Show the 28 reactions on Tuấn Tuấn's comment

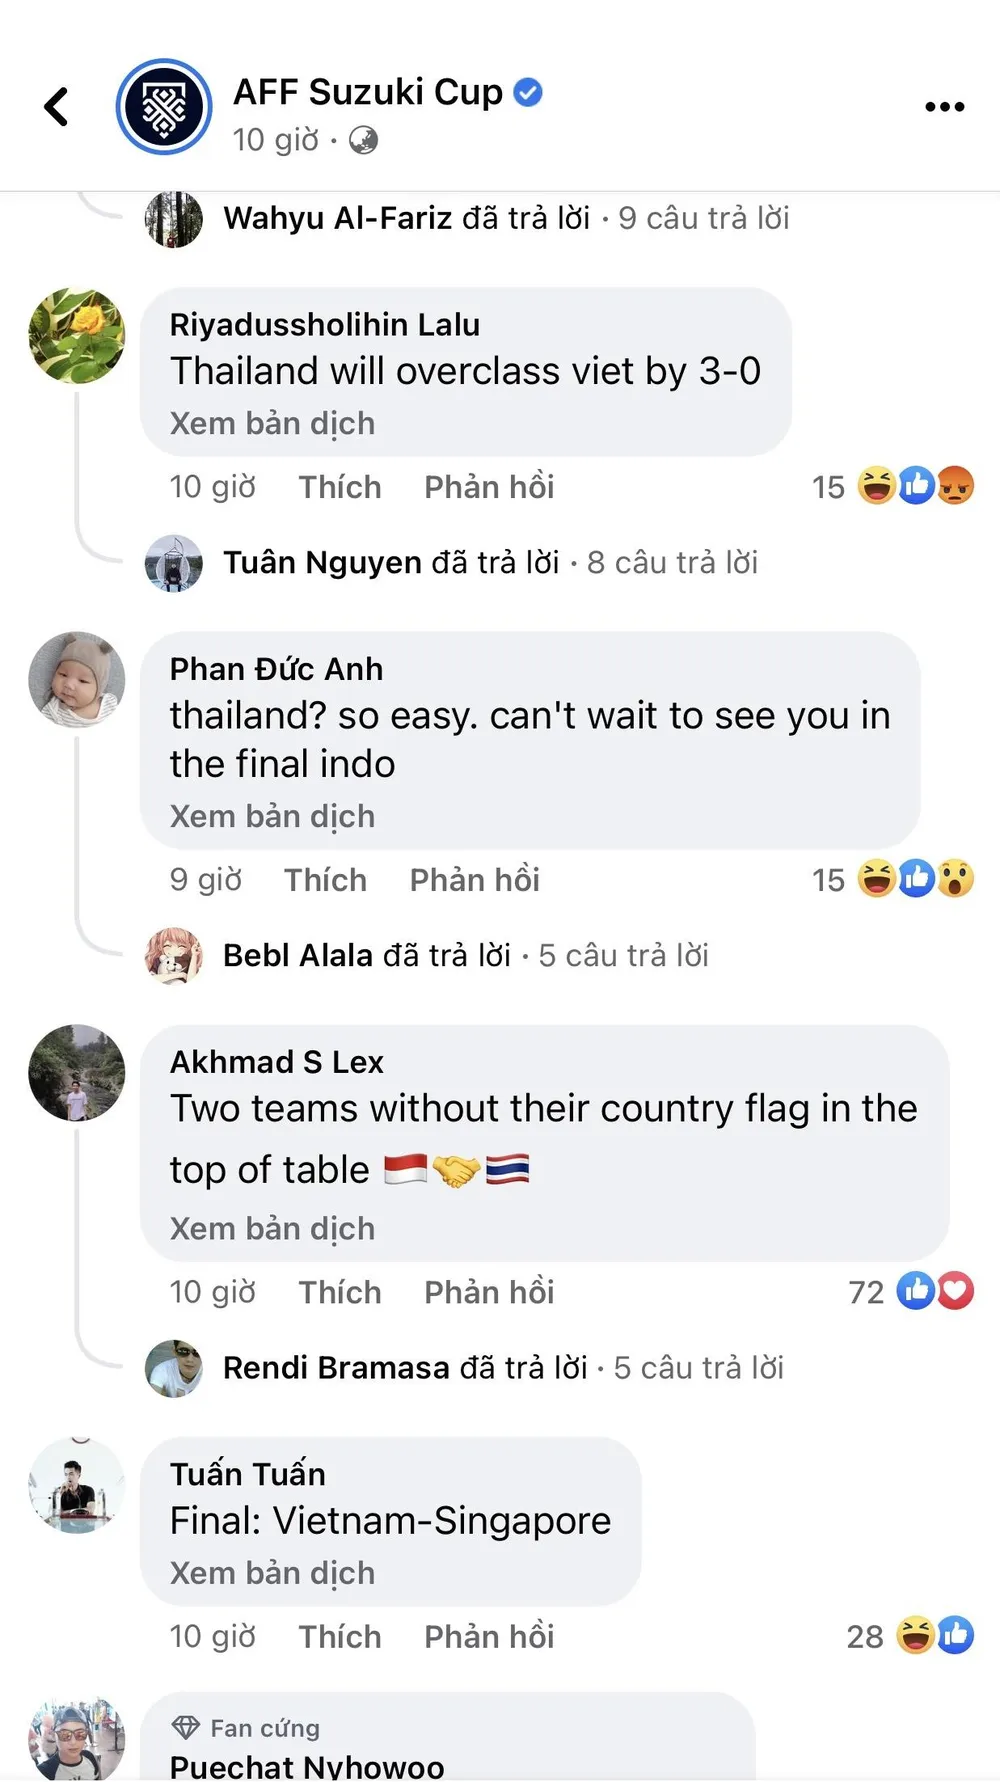910,1636
